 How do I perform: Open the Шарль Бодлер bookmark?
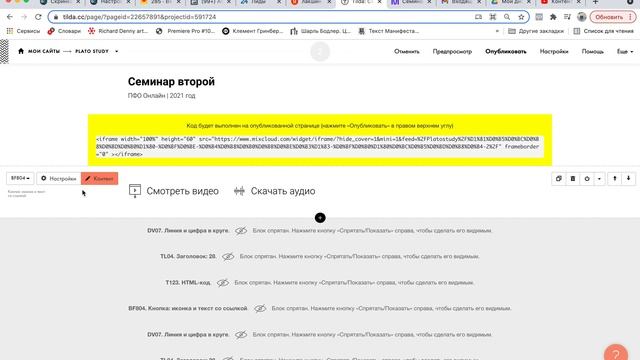click(x=320, y=31)
